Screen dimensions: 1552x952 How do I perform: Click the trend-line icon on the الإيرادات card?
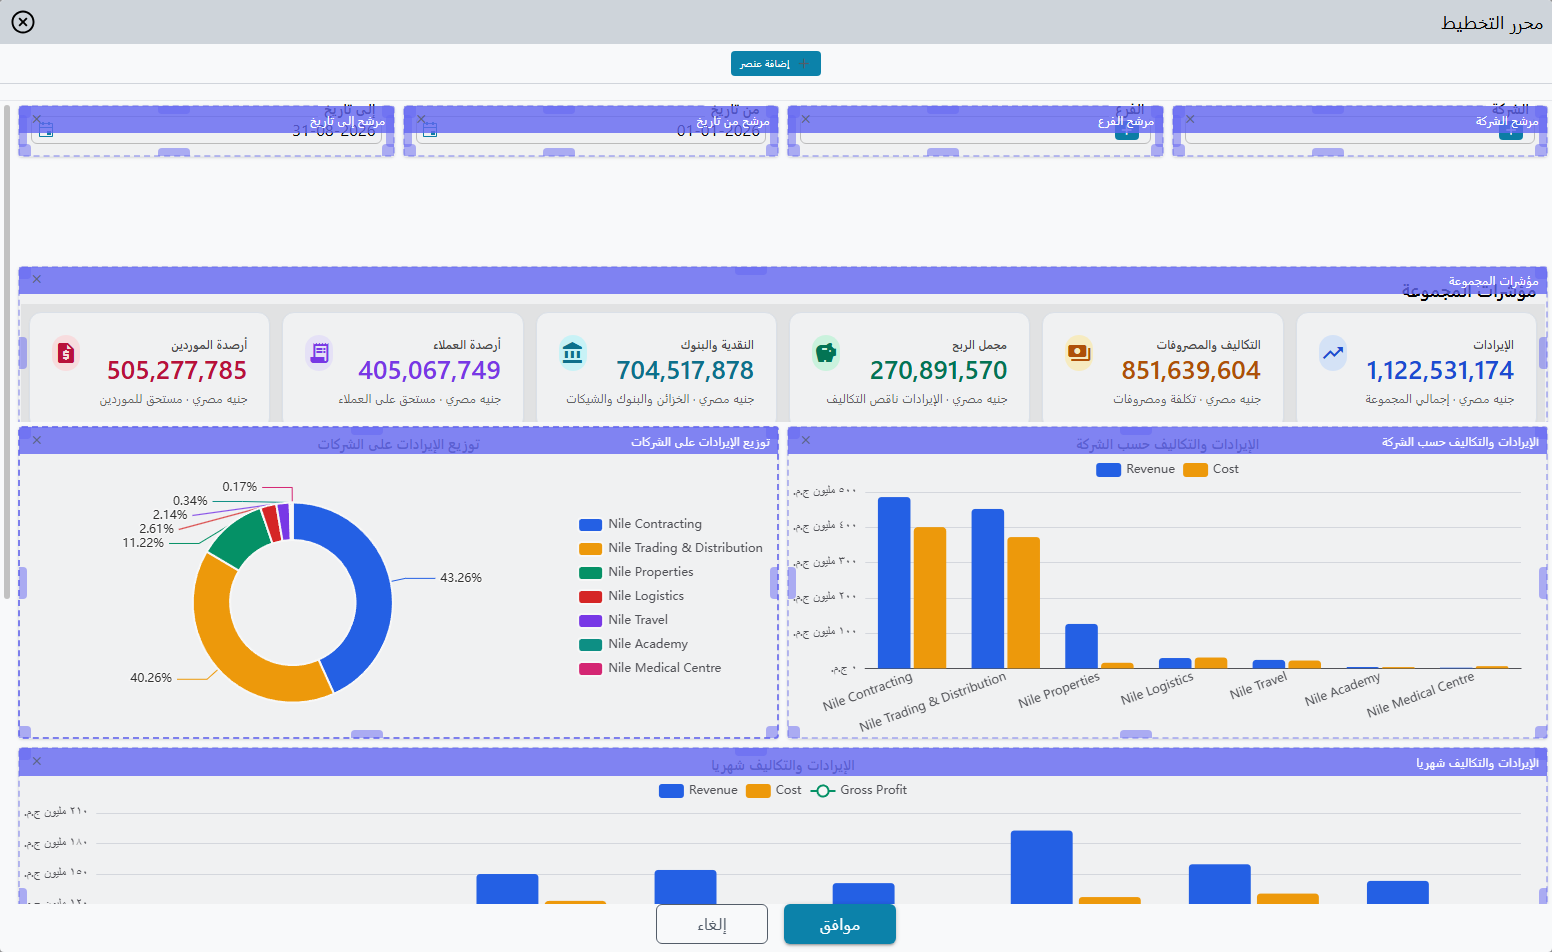(x=1333, y=353)
